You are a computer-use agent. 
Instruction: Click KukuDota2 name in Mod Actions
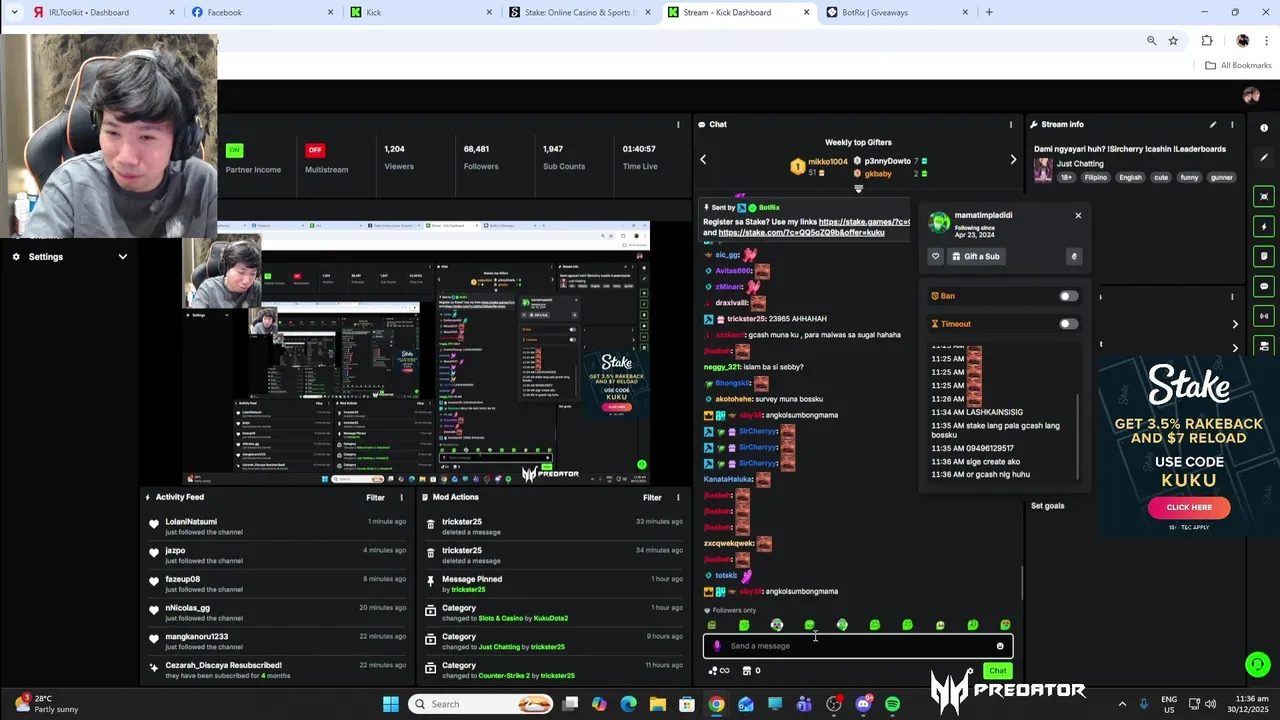(x=550, y=619)
